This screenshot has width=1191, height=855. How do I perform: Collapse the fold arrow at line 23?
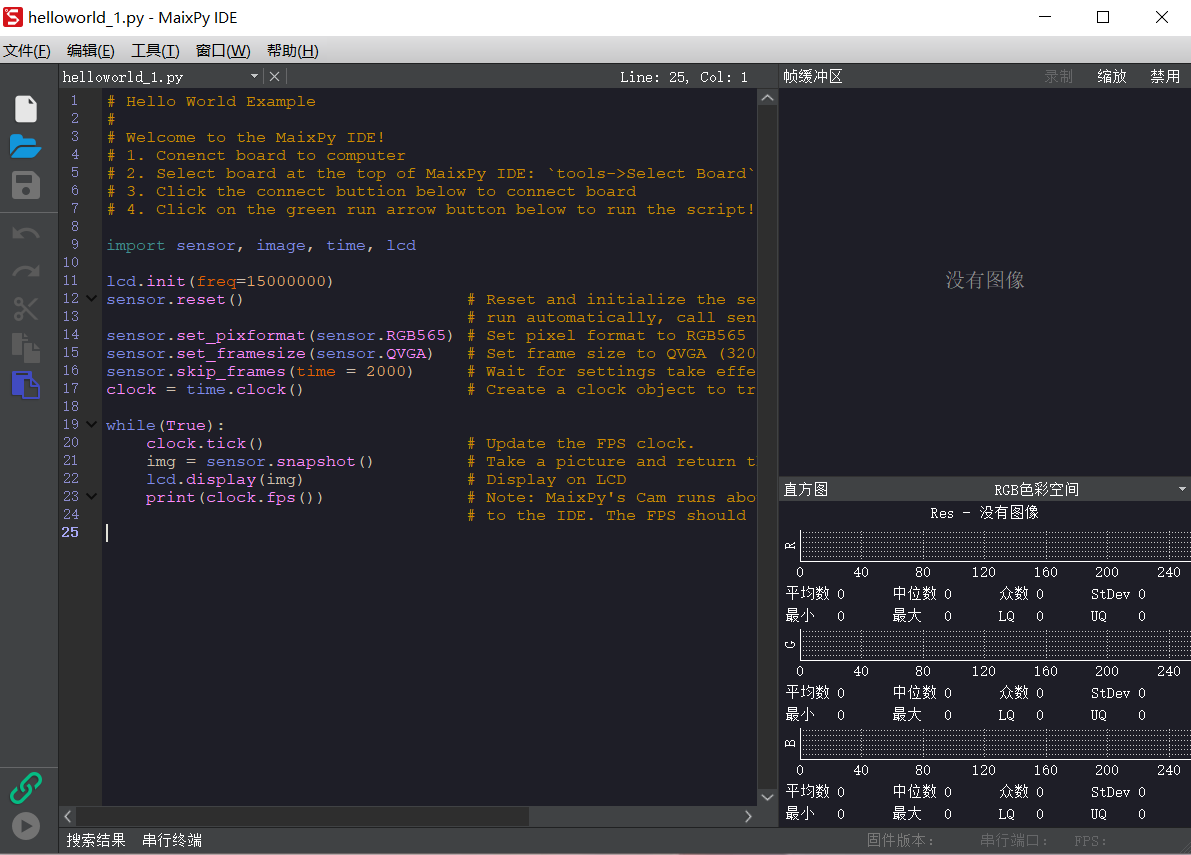click(91, 497)
